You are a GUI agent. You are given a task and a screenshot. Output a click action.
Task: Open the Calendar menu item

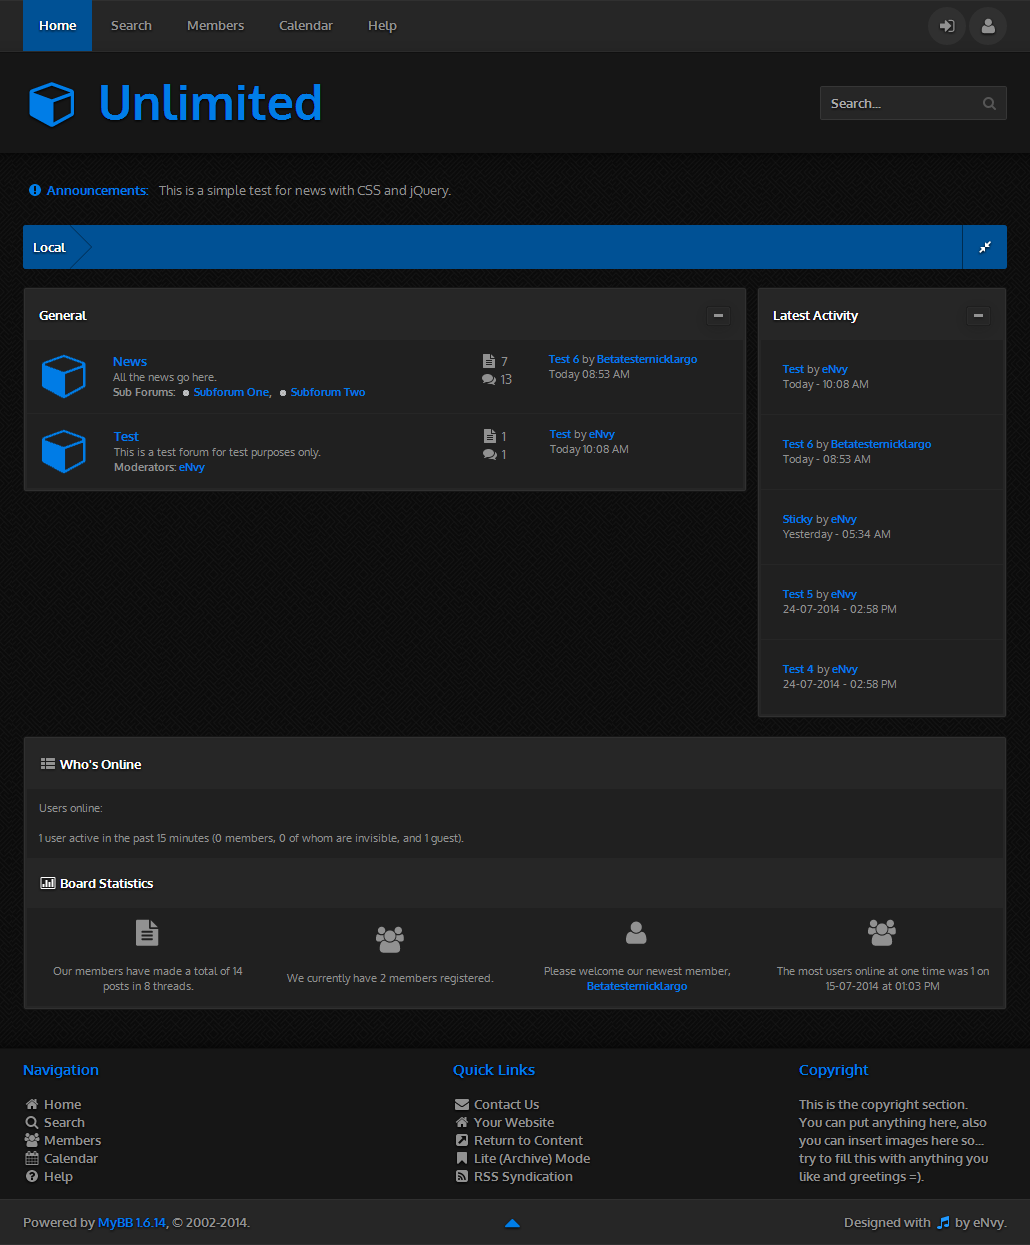[305, 26]
